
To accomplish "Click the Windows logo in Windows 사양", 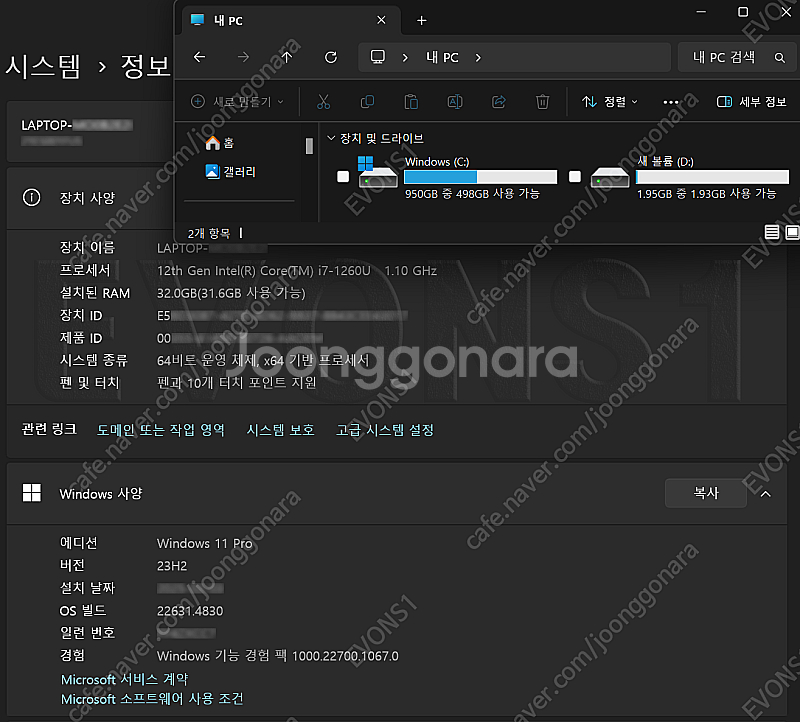I will coord(32,493).
